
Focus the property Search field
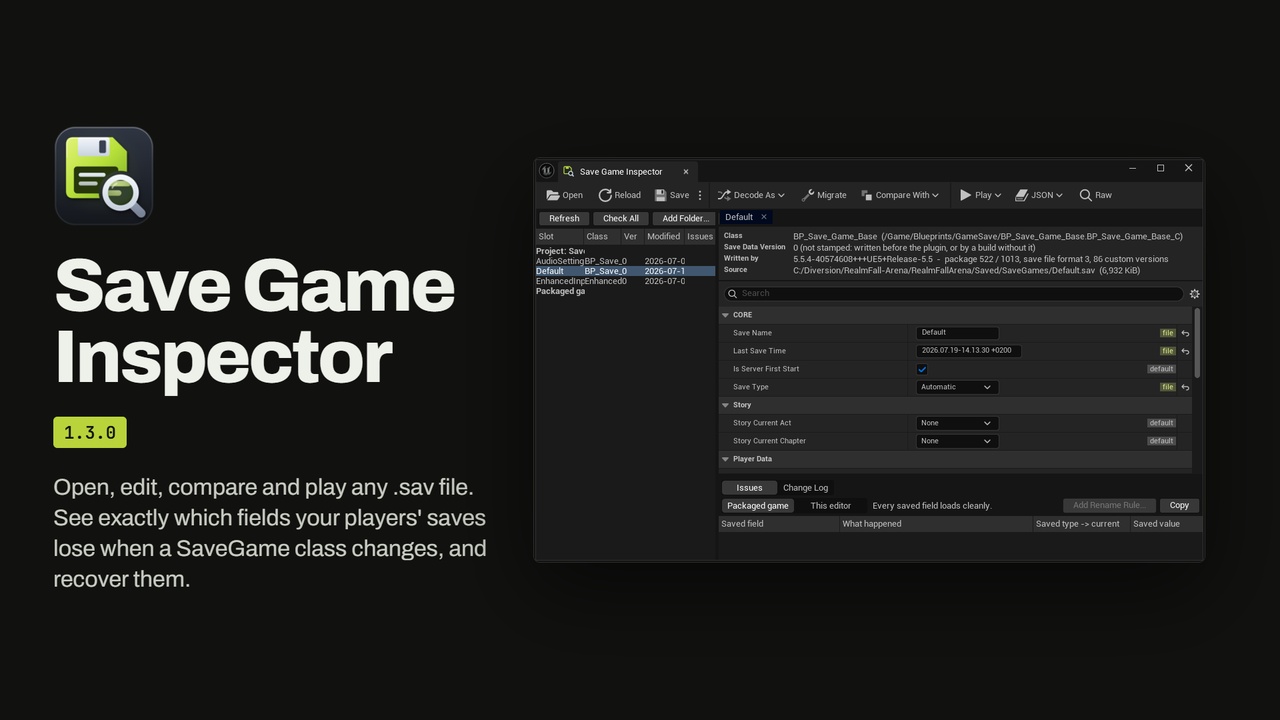tap(953, 294)
